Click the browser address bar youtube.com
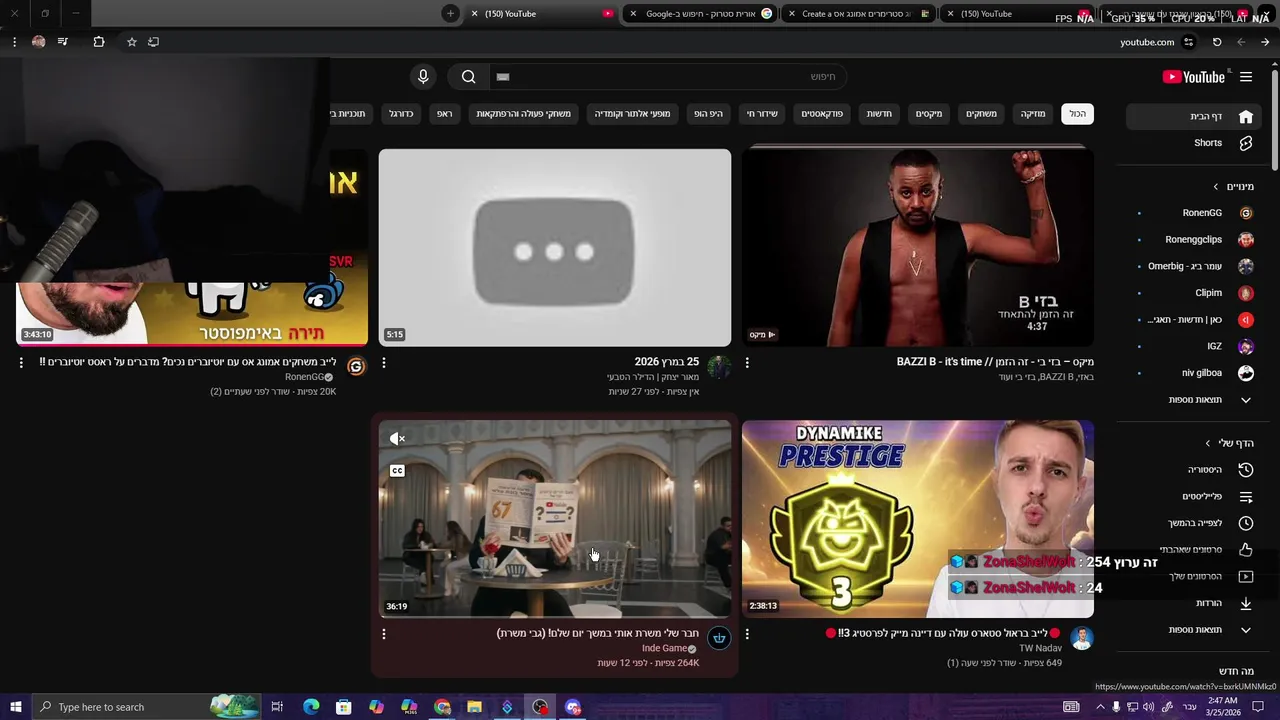1280x720 pixels. coord(1147,42)
